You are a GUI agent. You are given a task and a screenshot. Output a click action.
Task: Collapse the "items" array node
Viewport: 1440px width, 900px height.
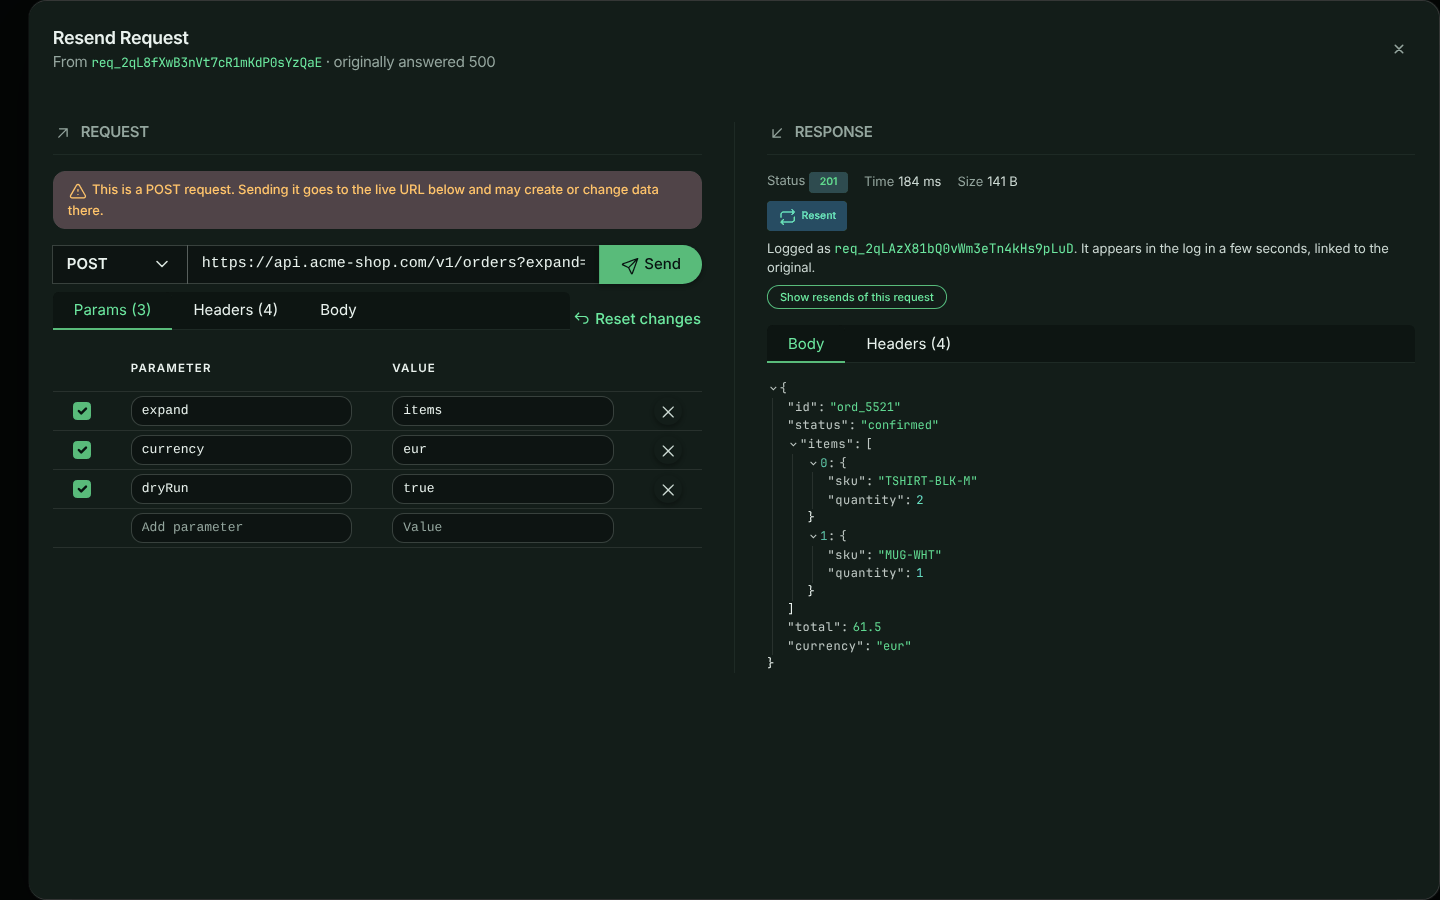[793, 444]
